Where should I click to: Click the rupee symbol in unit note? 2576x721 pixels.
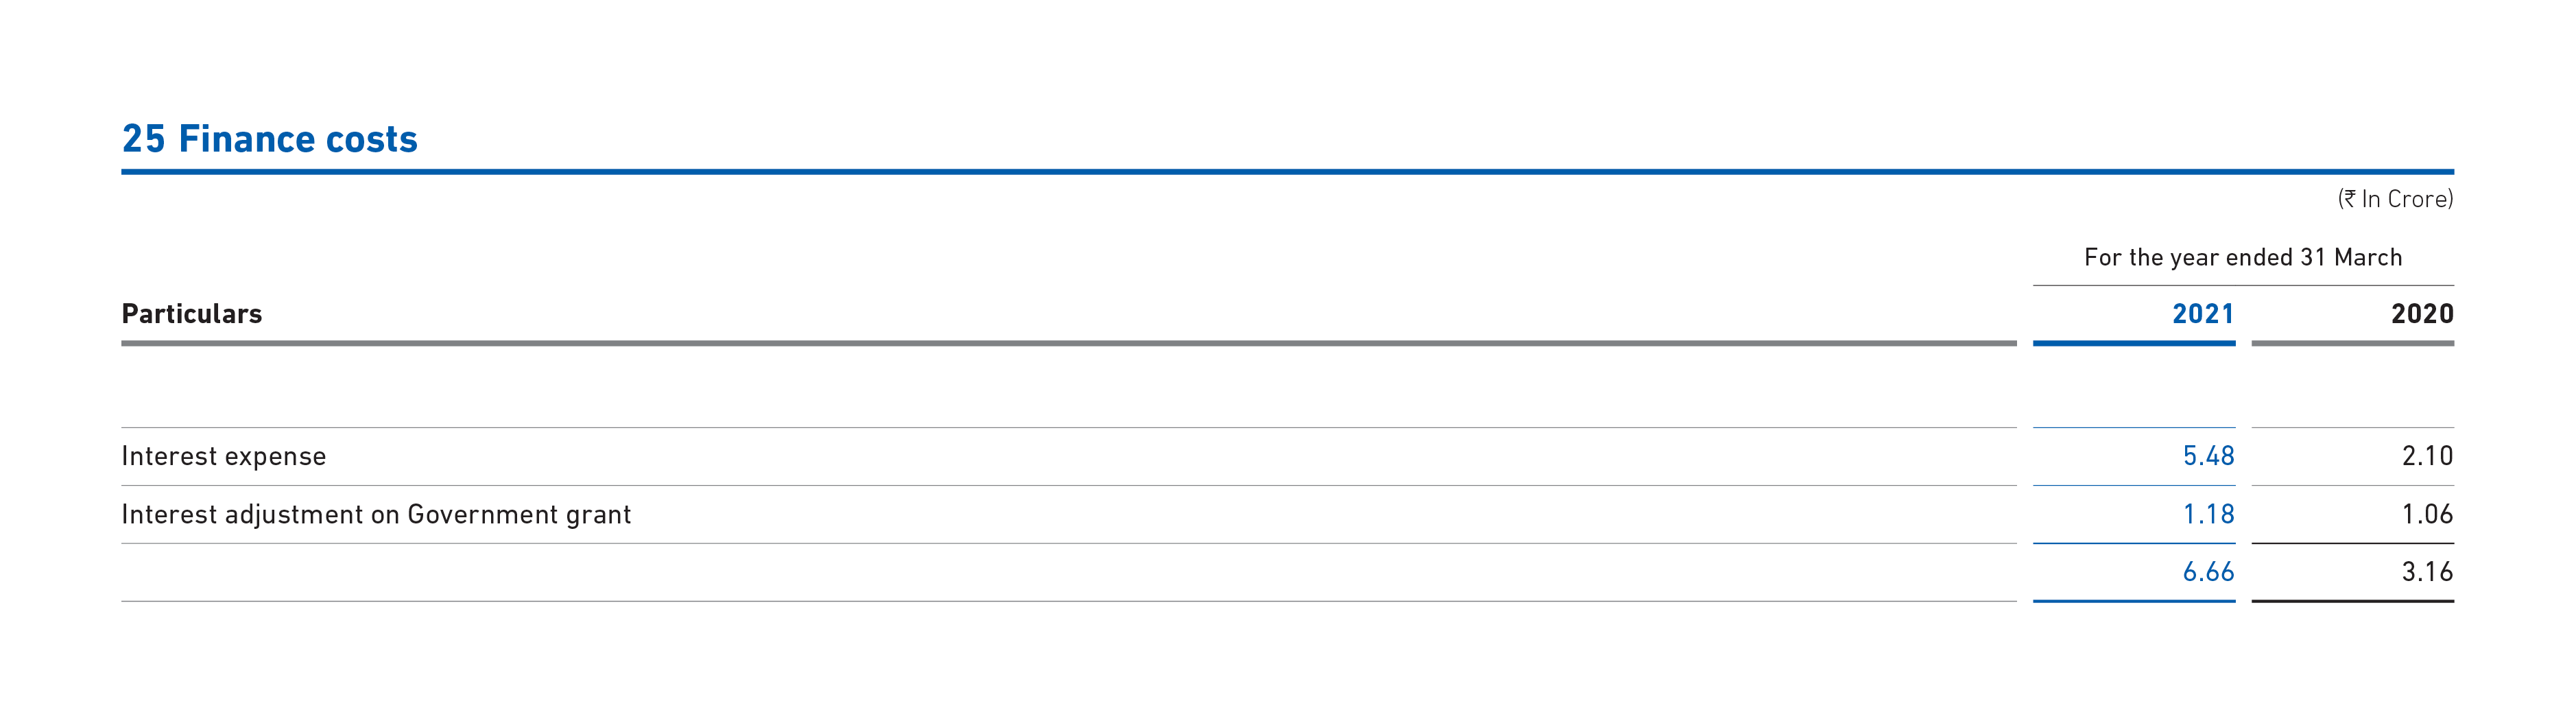coord(2351,199)
